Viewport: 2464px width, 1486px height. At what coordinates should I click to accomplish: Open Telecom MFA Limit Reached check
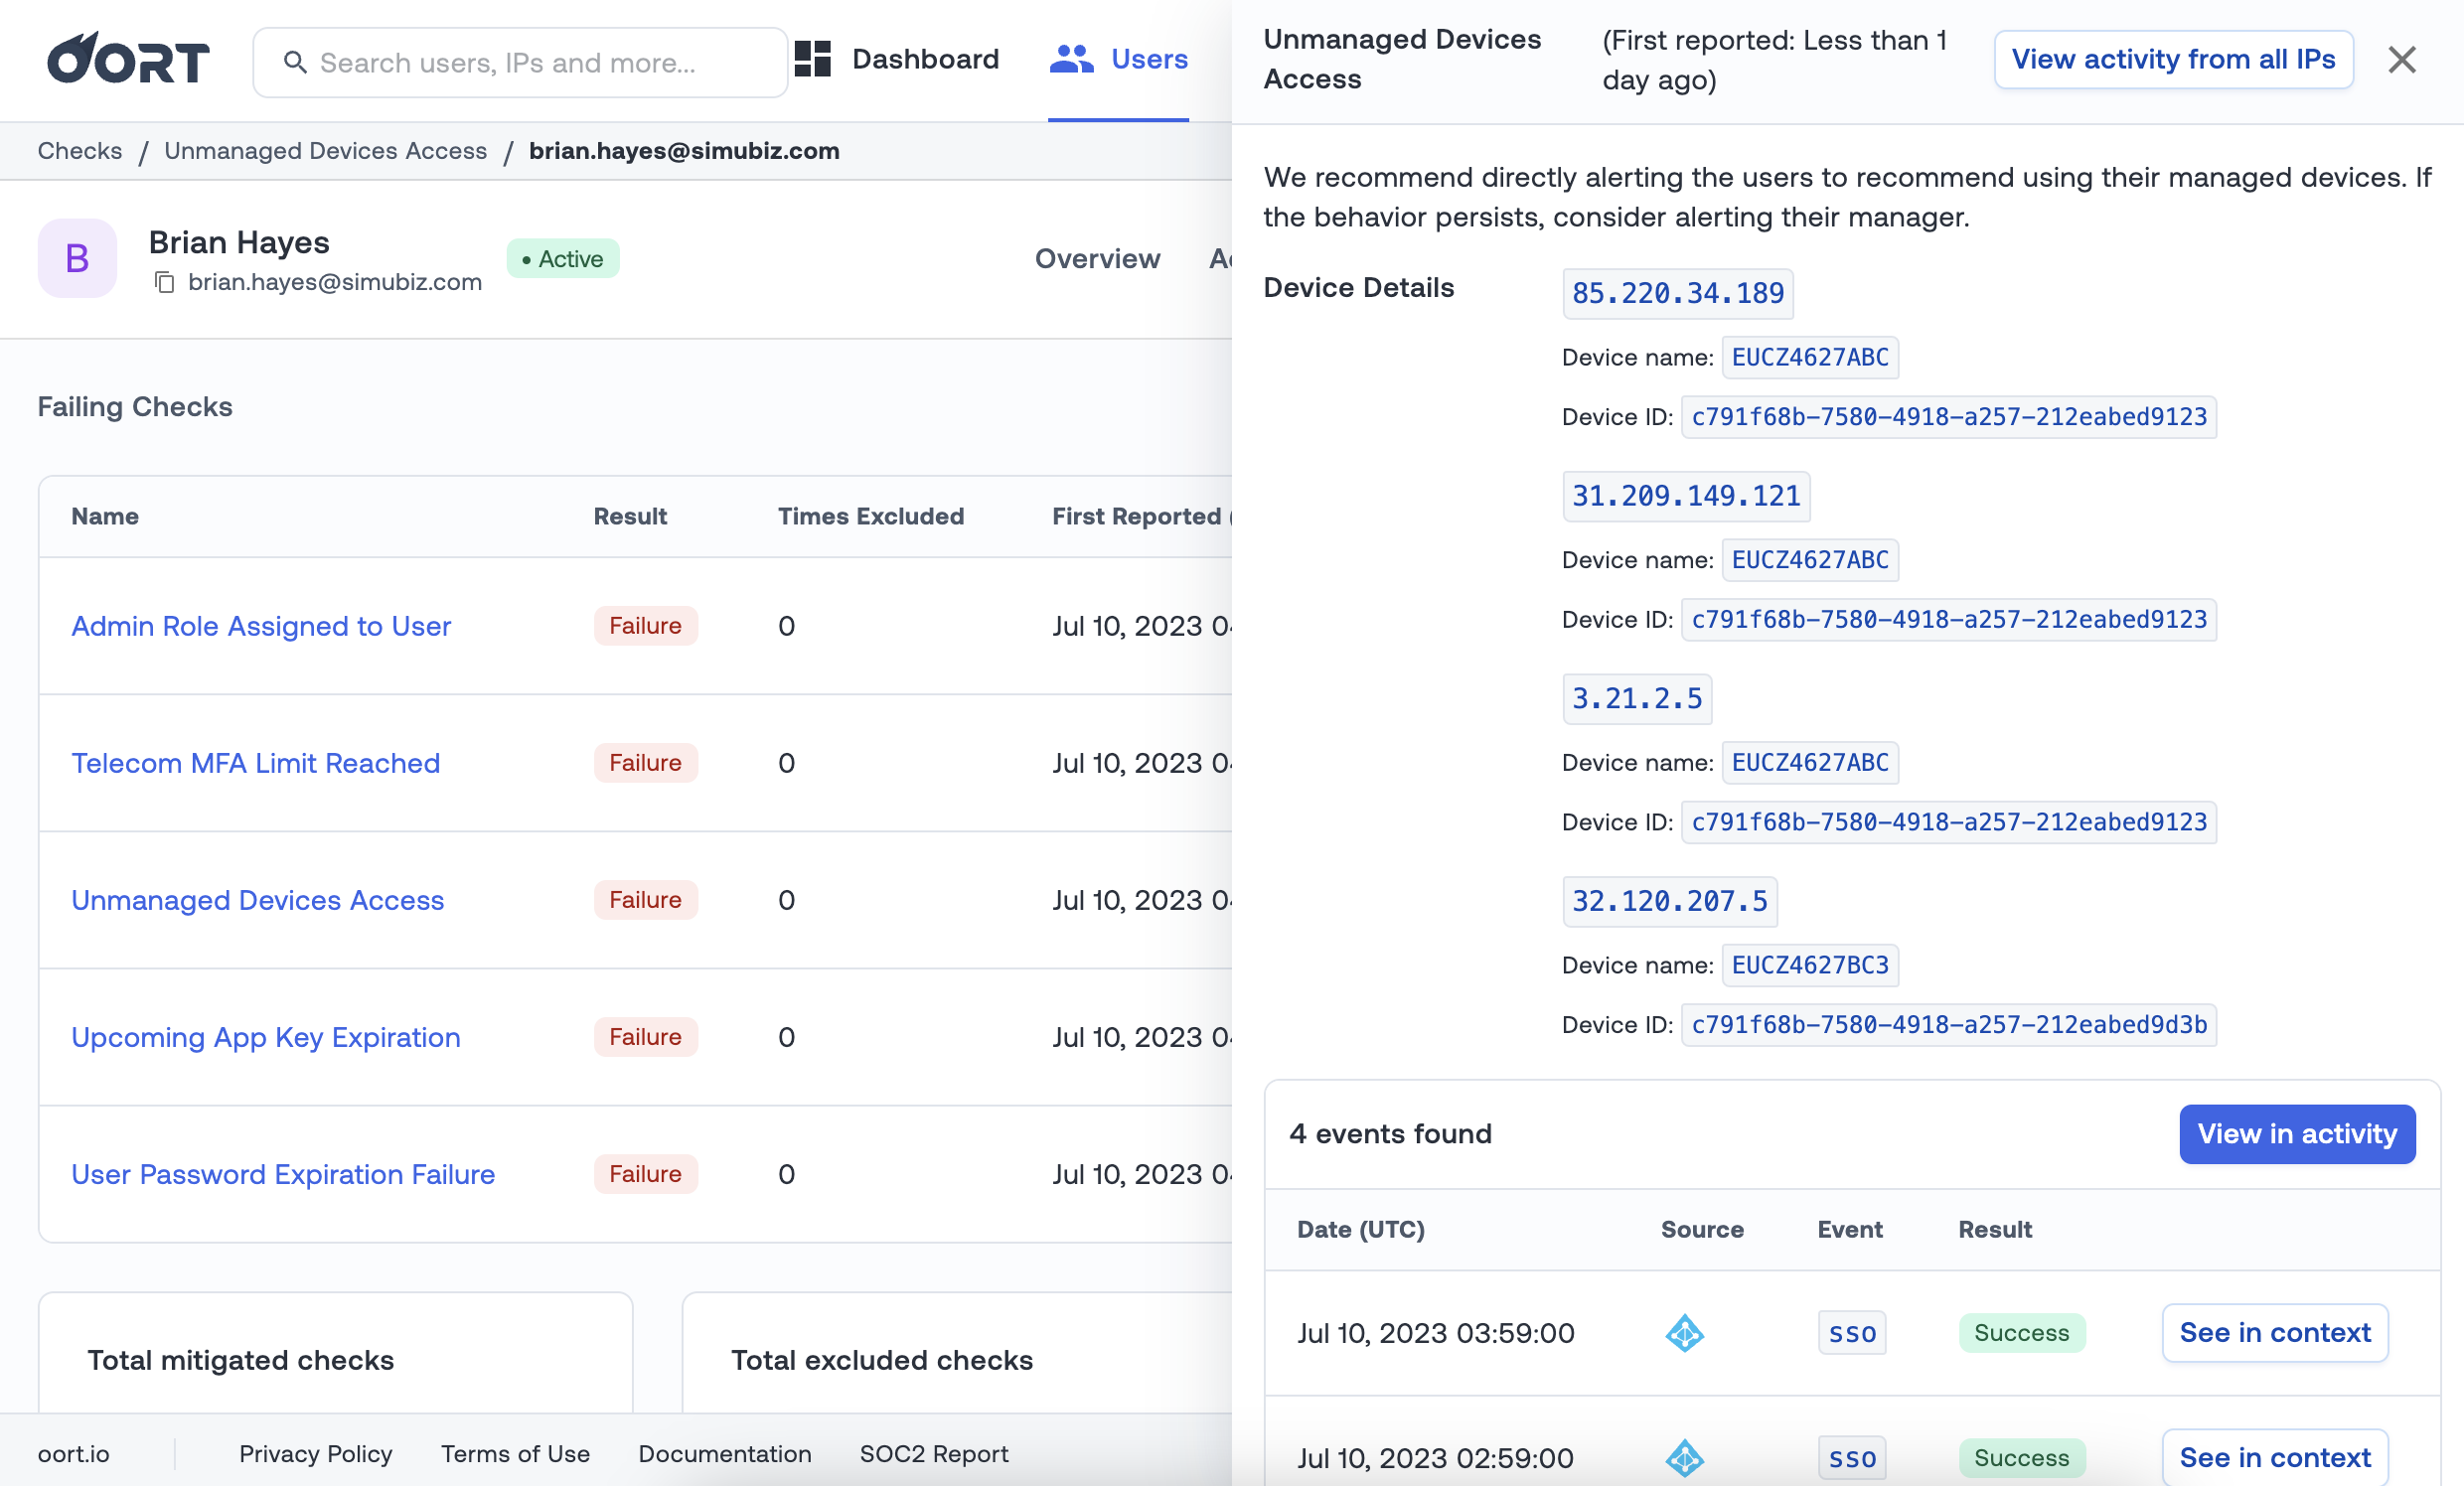(255, 763)
